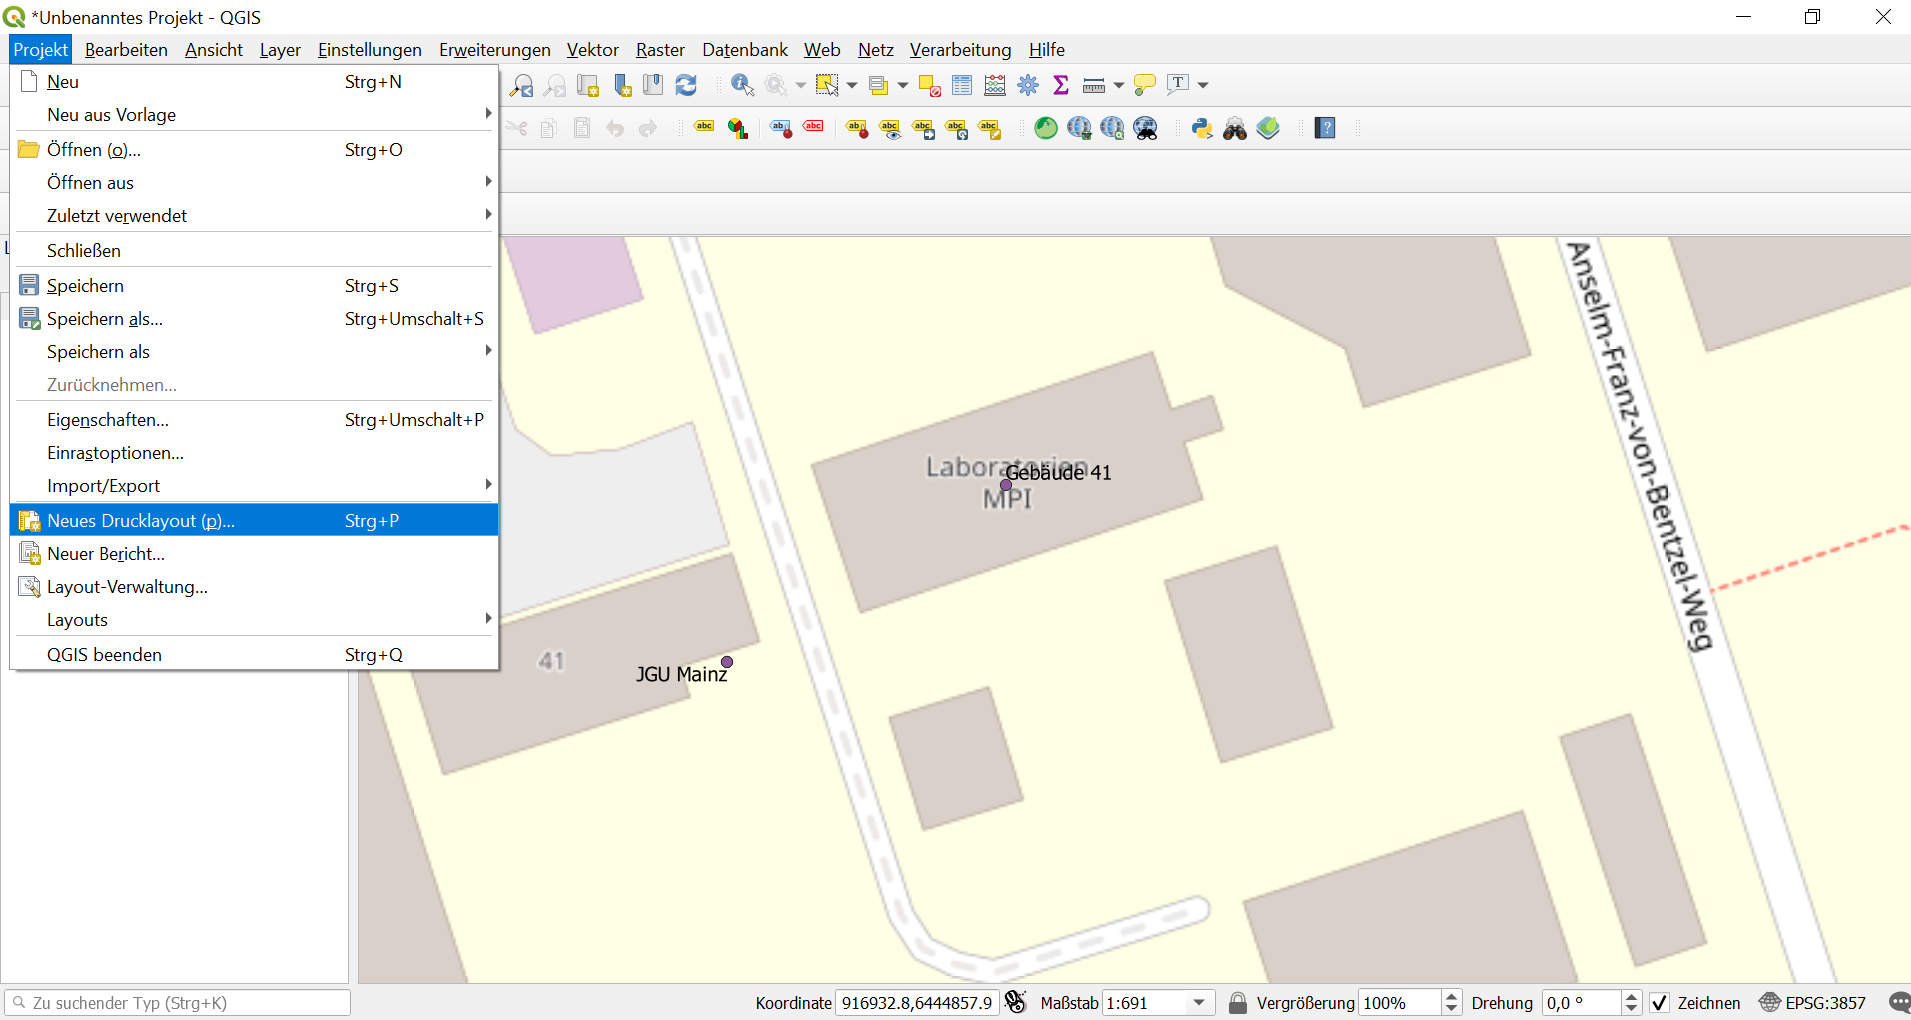1911x1020 pixels.
Task: Click the green layered leaf plugin icon
Action: click(1268, 128)
